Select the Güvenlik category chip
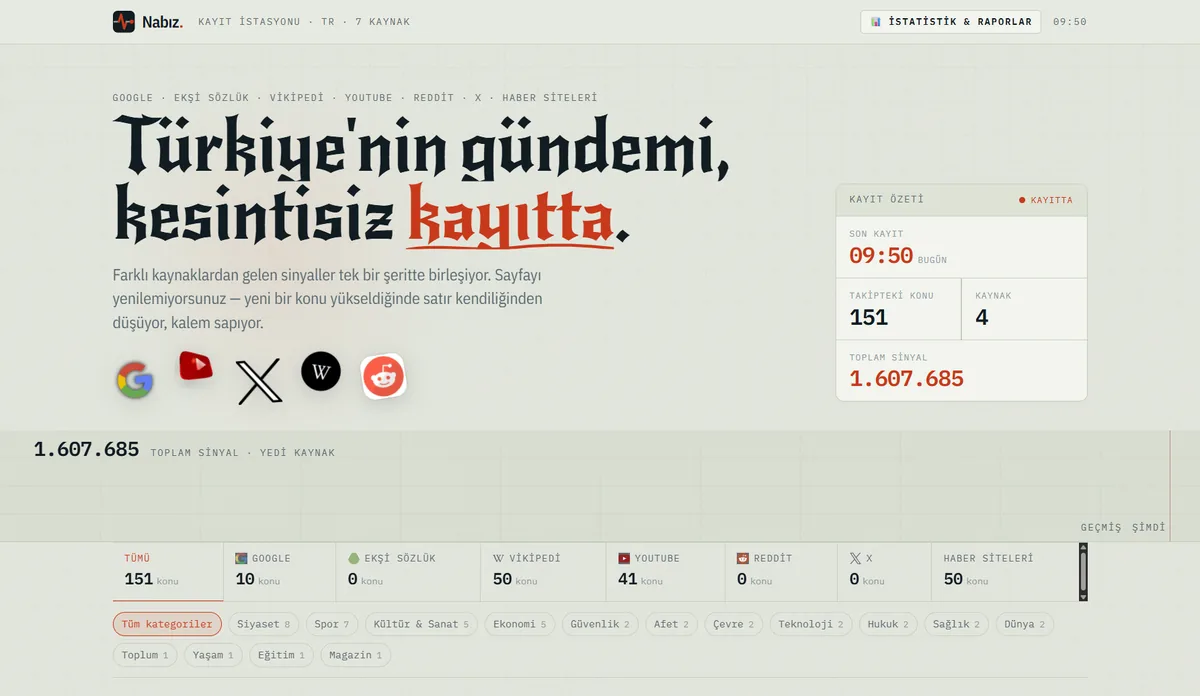 tap(600, 625)
